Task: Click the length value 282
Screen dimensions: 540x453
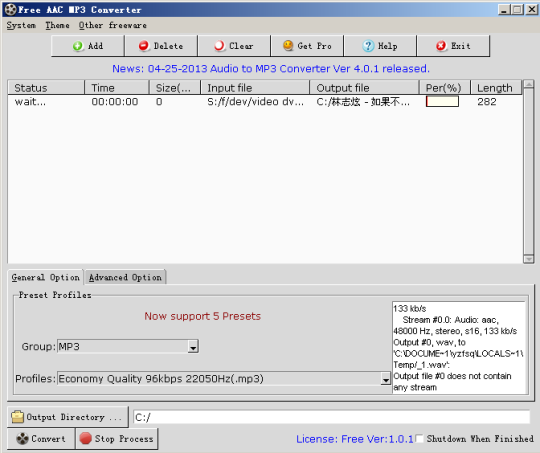Action: (x=487, y=102)
